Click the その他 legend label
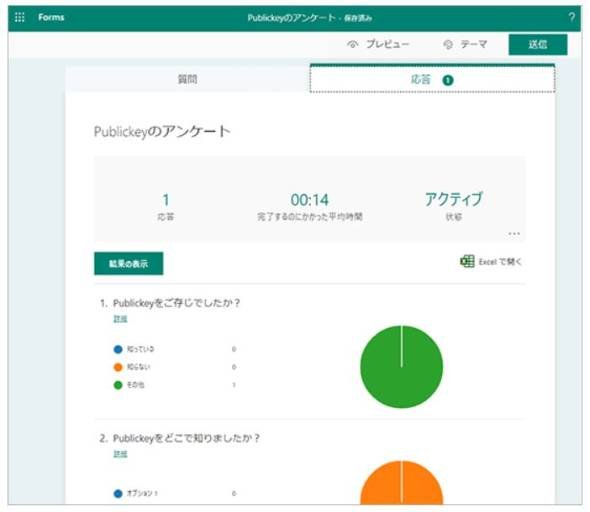This screenshot has width=590, height=512. click(135, 385)
